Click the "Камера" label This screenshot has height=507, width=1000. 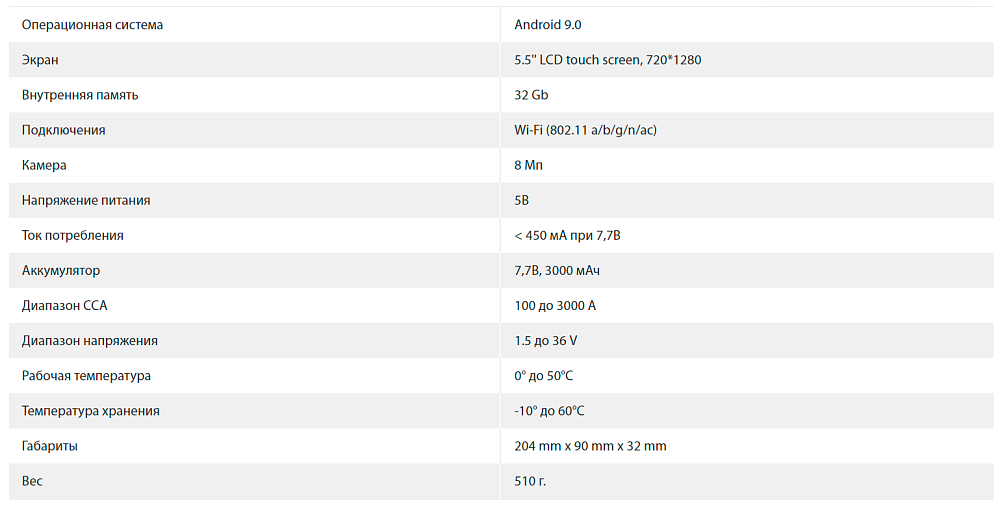click(x=44, y=165)
